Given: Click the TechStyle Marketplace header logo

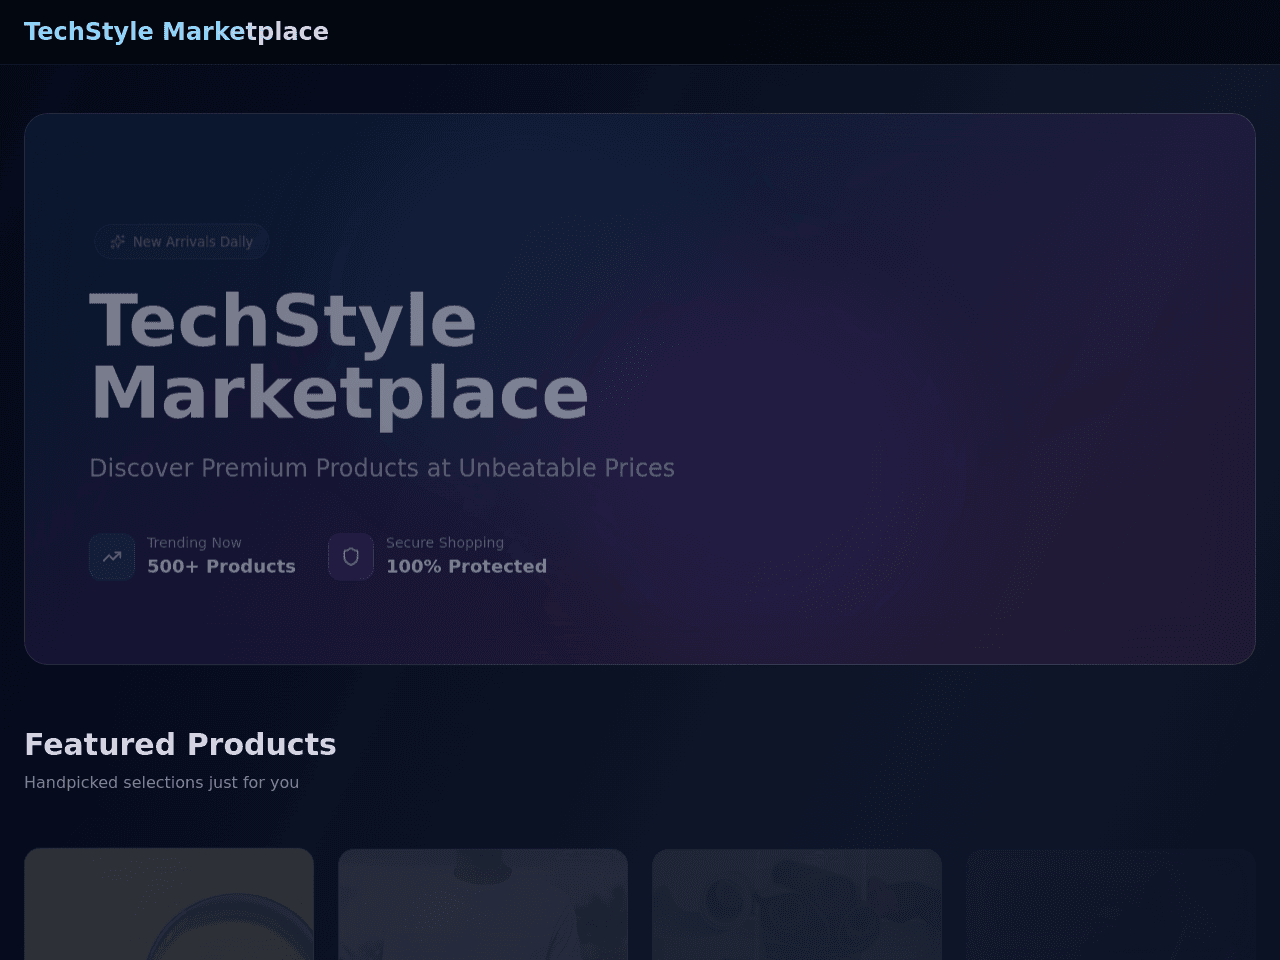Looking at the screenshot, I should tap(176, 32).
